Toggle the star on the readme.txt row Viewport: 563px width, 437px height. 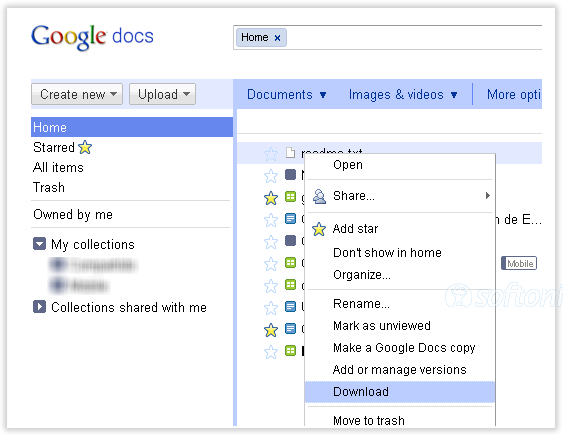(271, 154)
